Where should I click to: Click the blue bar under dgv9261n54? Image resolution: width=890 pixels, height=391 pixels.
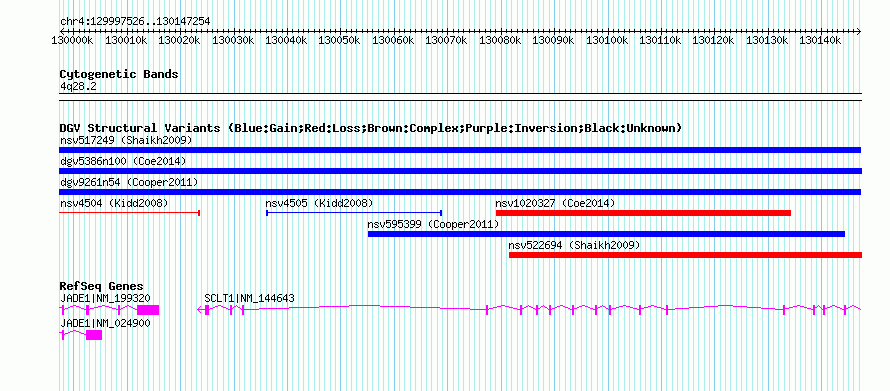[x=460, y=192]
